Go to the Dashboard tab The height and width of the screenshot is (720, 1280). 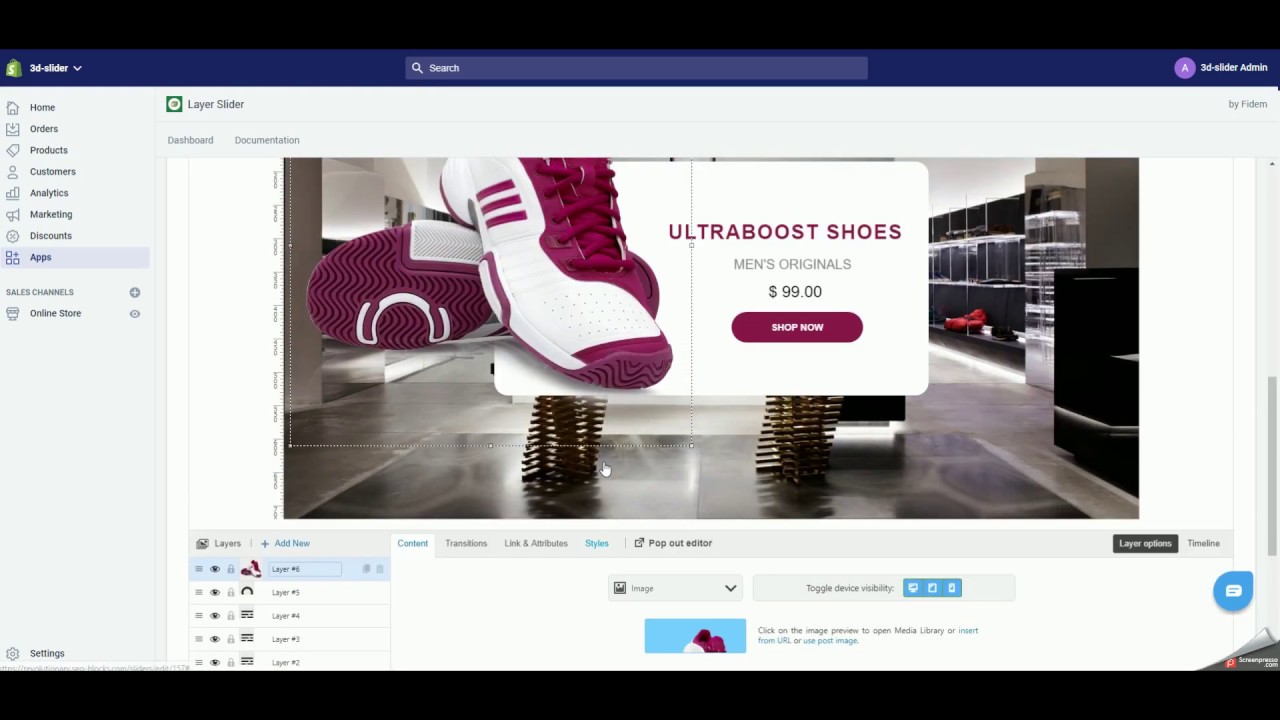pyautogui.click(x=190, y=140)
